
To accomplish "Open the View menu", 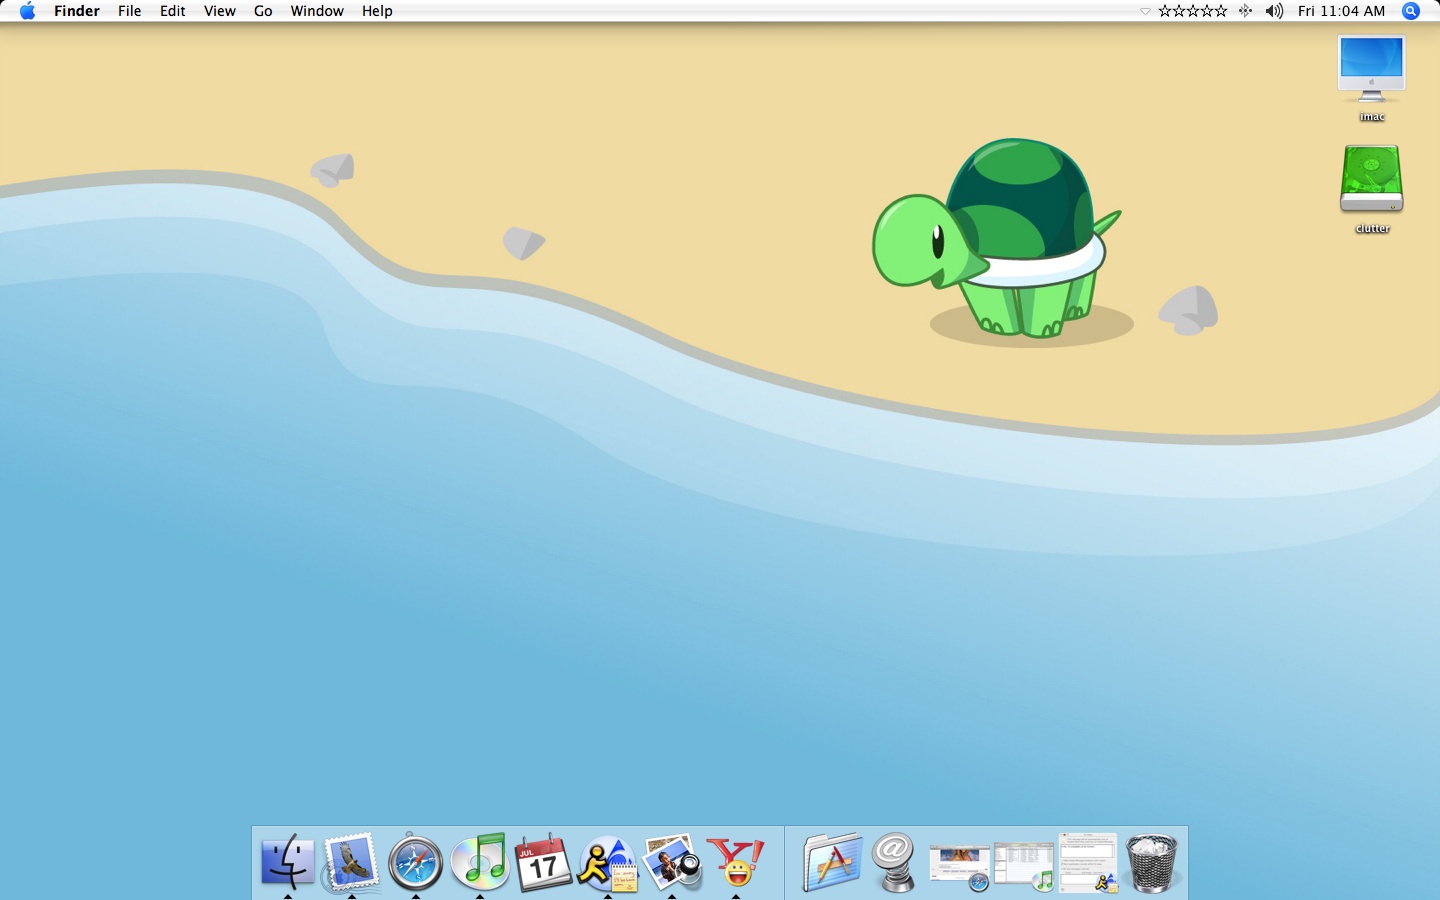I will 219,11.
